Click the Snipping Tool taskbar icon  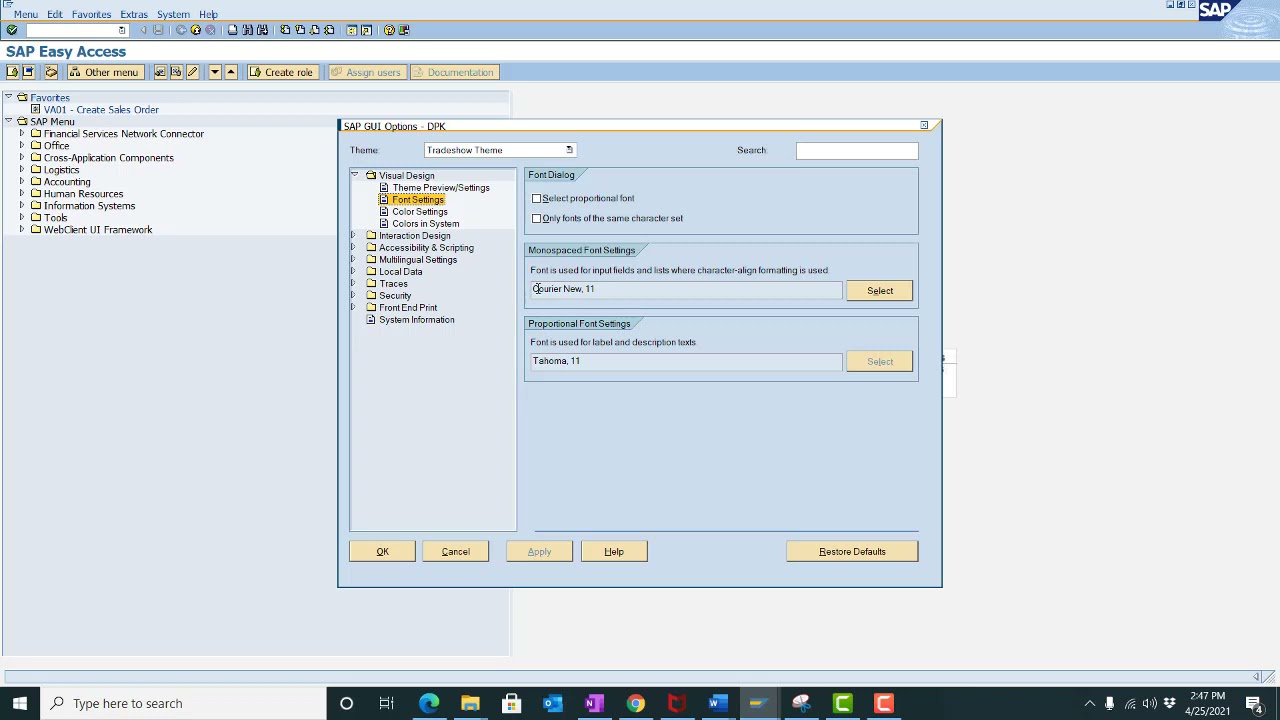pos(800,703)
